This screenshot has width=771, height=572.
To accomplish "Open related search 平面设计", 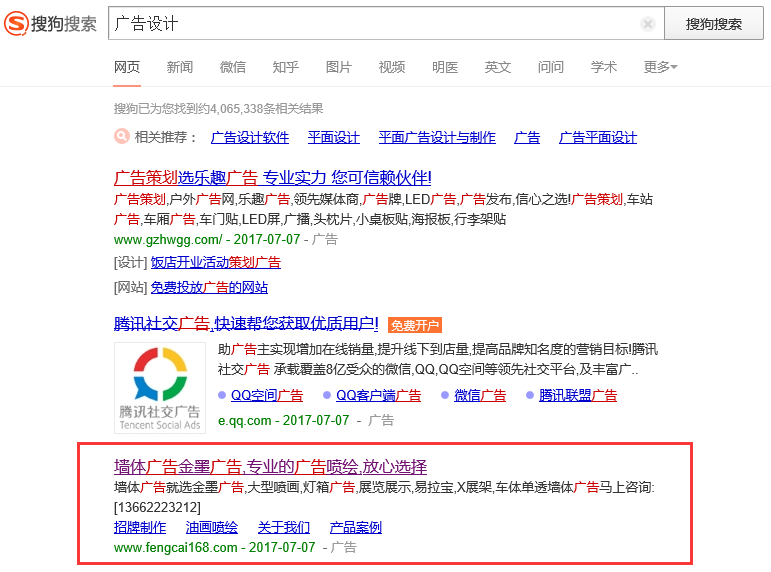I will (x=333, y=138).
